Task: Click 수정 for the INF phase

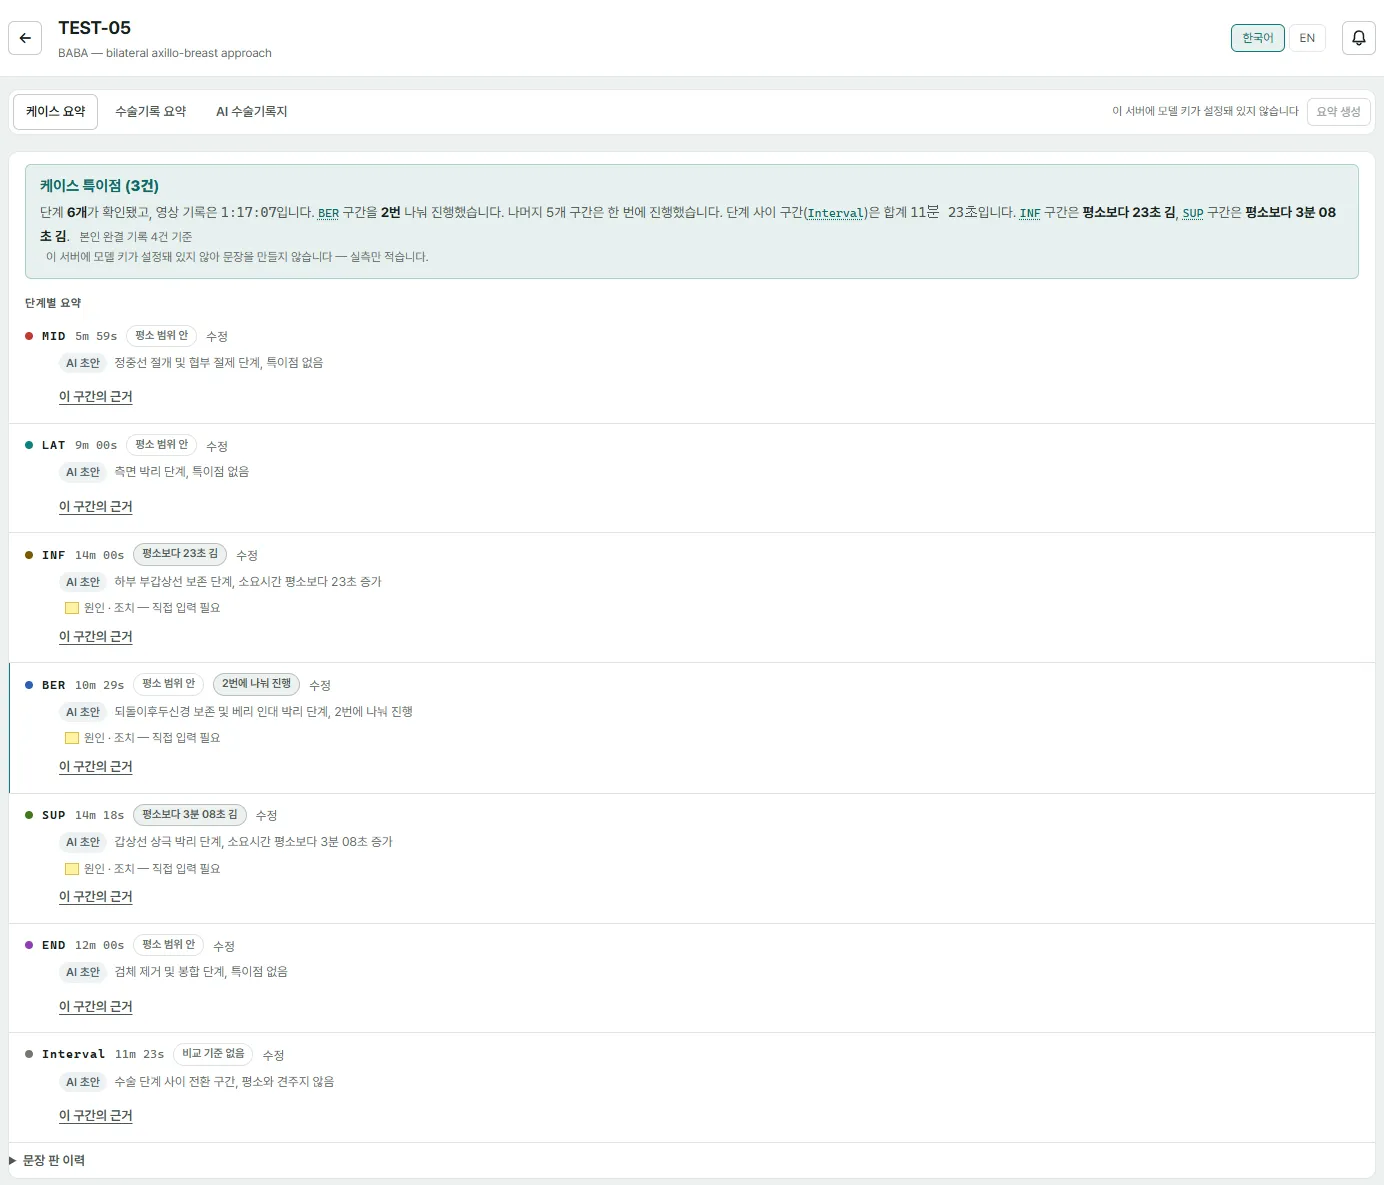Action: click(247, 555)
